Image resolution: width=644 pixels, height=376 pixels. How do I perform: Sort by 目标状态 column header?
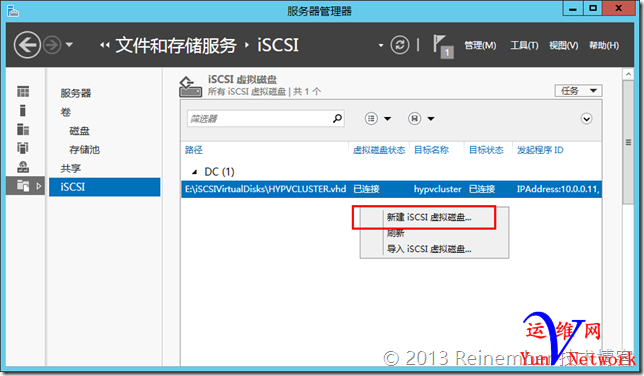pyautogui.click(x=486, y=150)
